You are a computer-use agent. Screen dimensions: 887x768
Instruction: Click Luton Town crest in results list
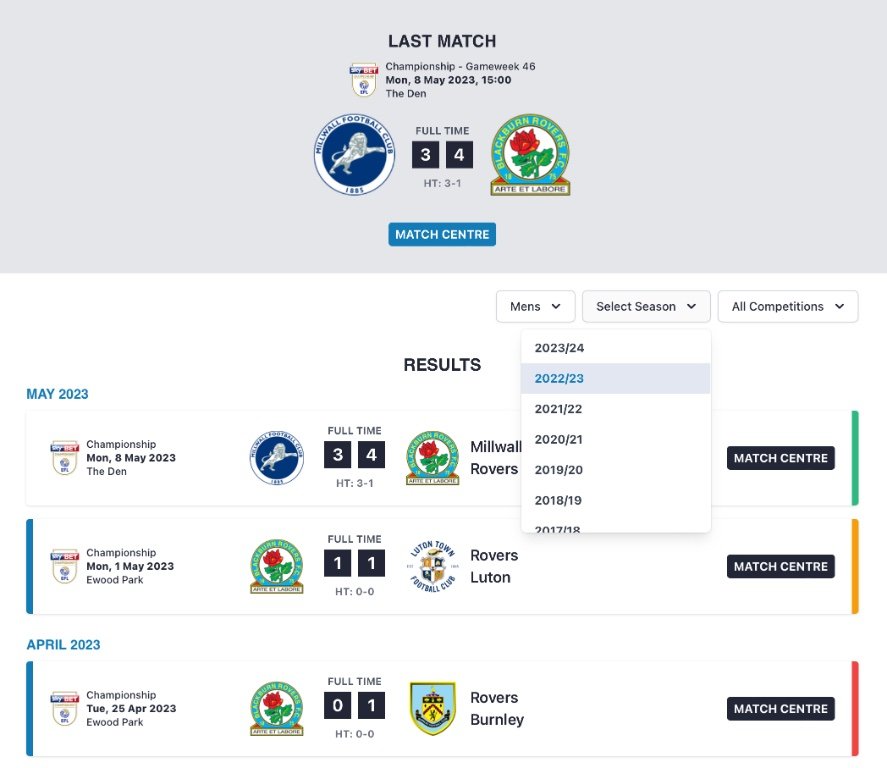(x=433, y=566)
